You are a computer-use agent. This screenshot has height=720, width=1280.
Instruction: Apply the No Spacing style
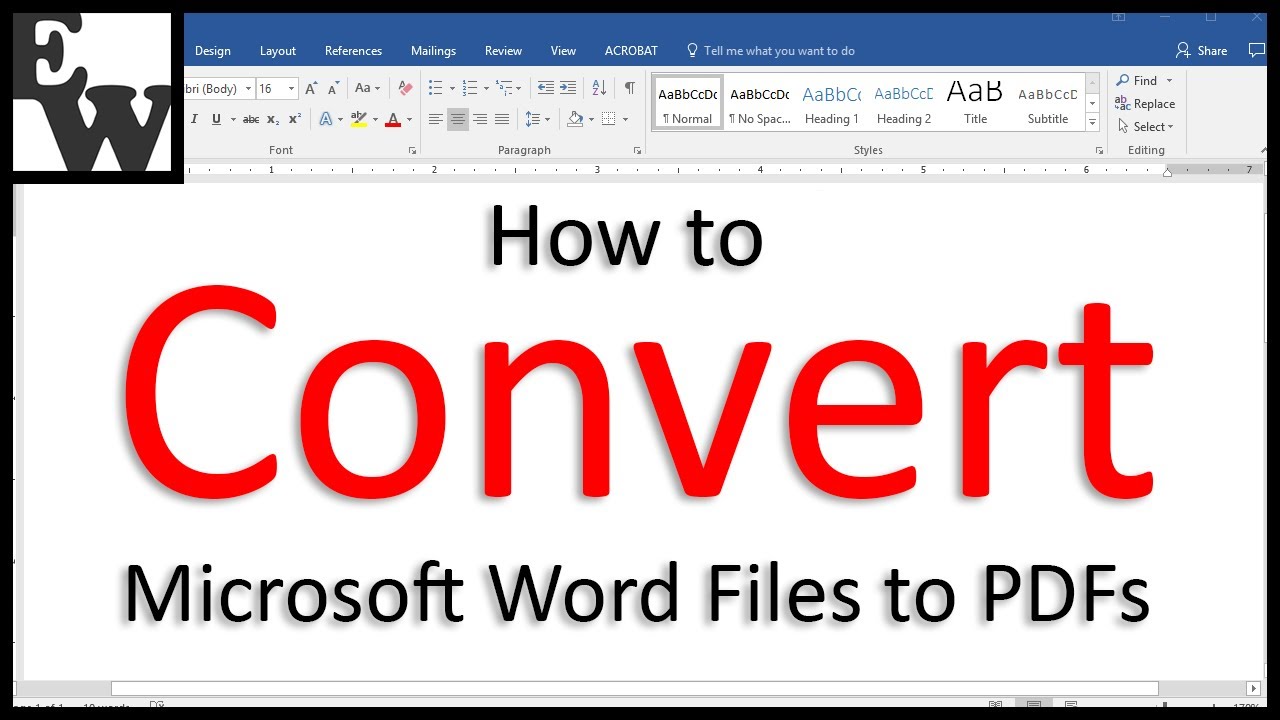pos(760,103)
